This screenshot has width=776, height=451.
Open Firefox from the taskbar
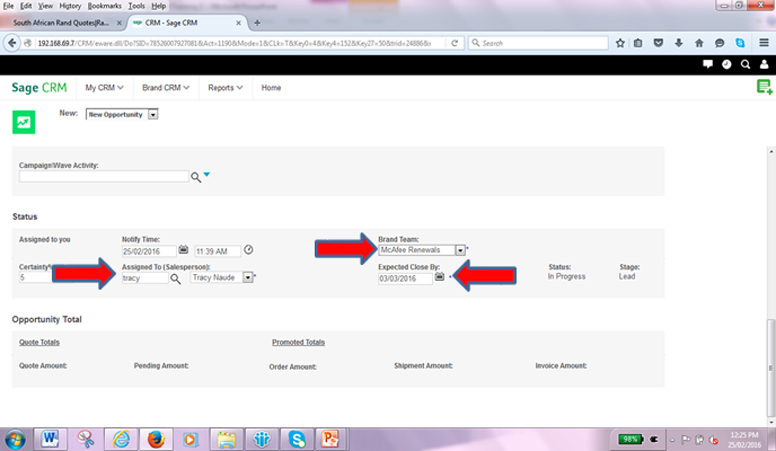click(156, 439)
